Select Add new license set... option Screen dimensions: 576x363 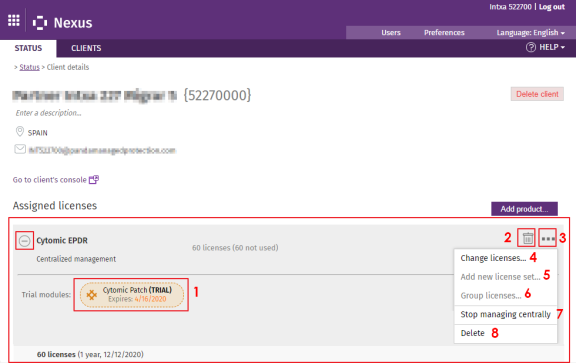click(x=500, y=277)
